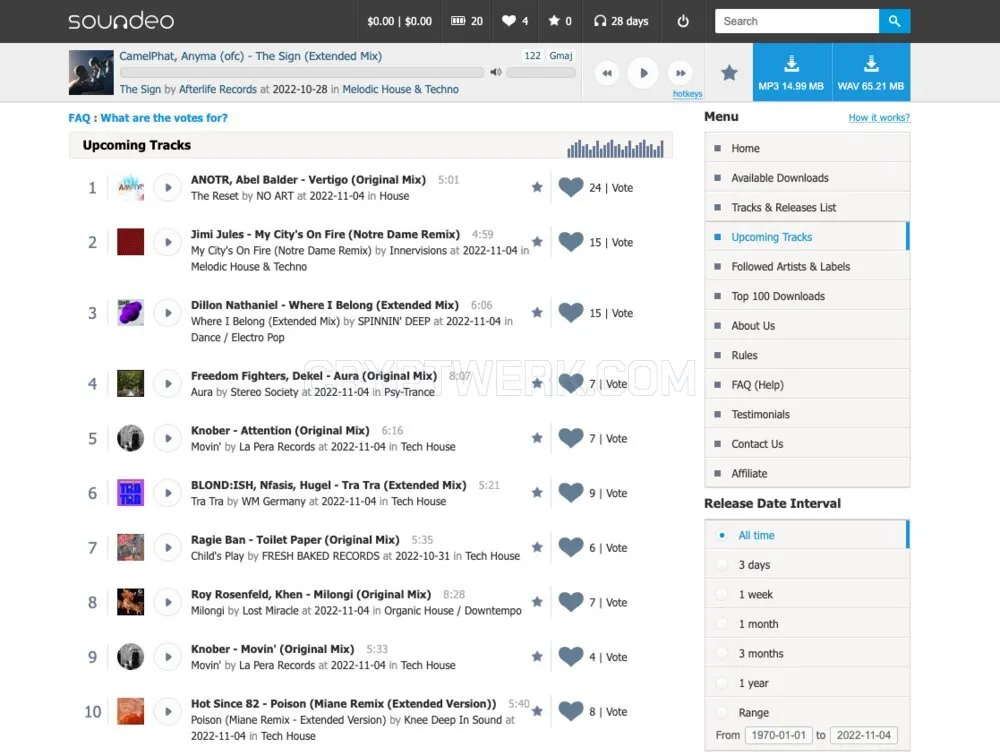Select the 1 month date interval

tap(807, 623)
